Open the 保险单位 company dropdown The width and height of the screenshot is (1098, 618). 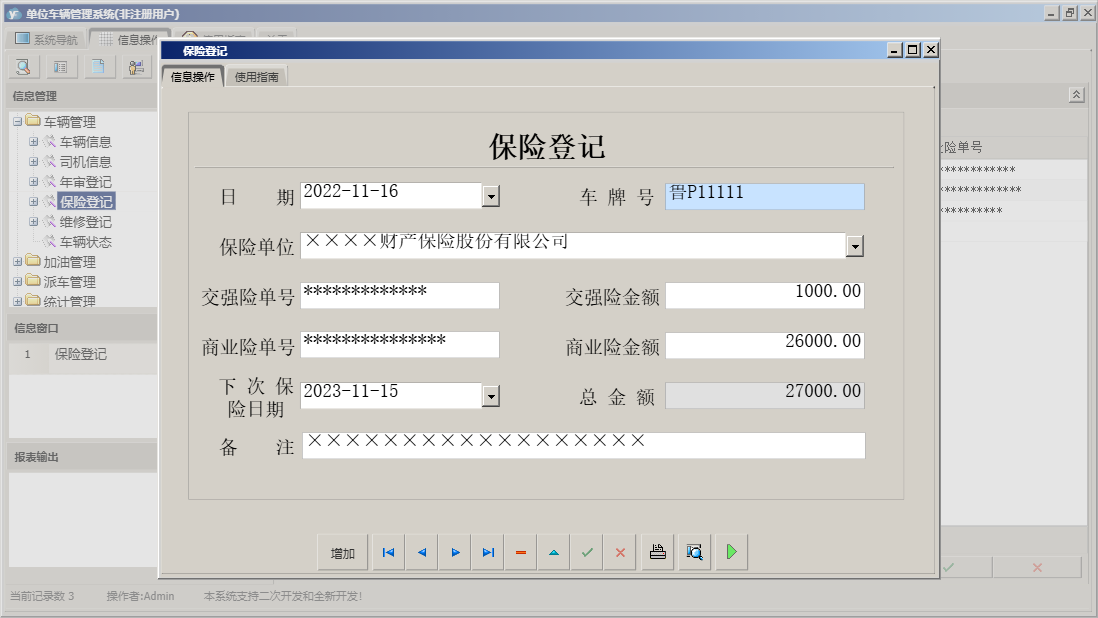pyautogui.click(x=855, y=244)
